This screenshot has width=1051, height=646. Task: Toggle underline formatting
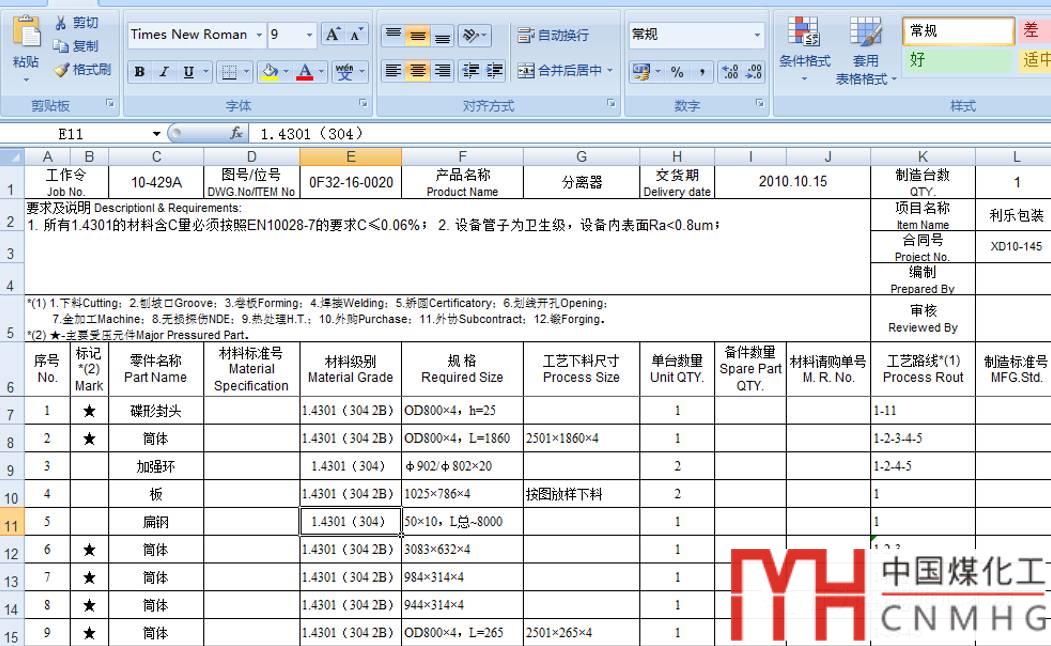click(x=189, y=71)
